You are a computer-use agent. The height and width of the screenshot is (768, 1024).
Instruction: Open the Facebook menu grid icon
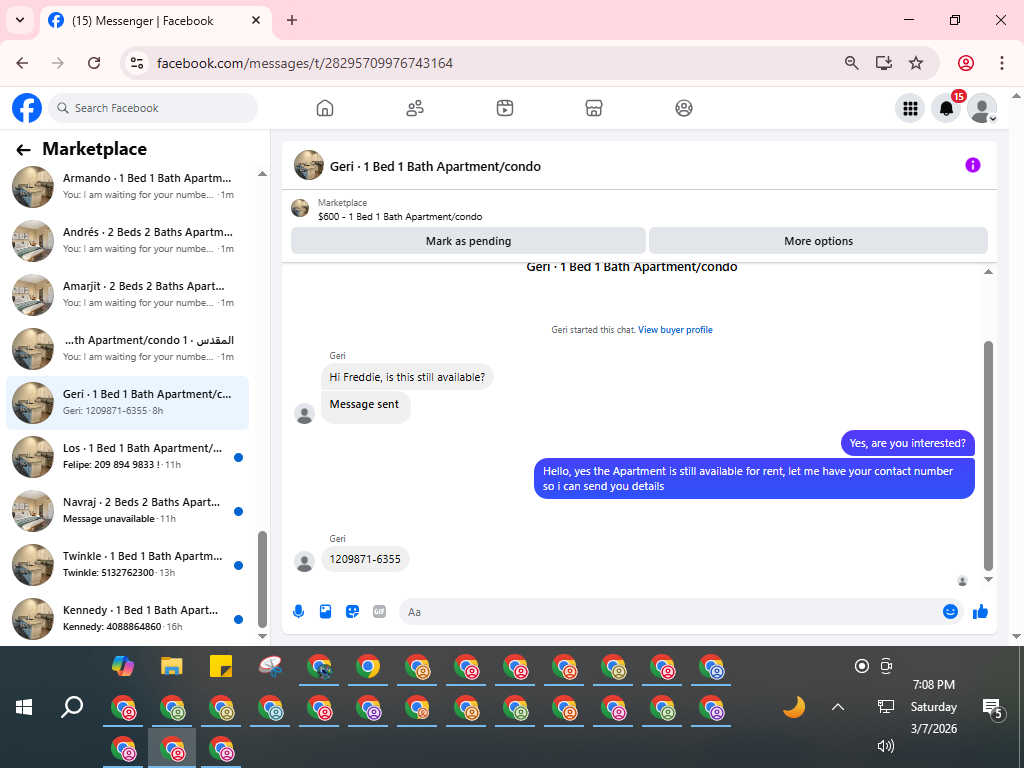(x=910, y=108)
